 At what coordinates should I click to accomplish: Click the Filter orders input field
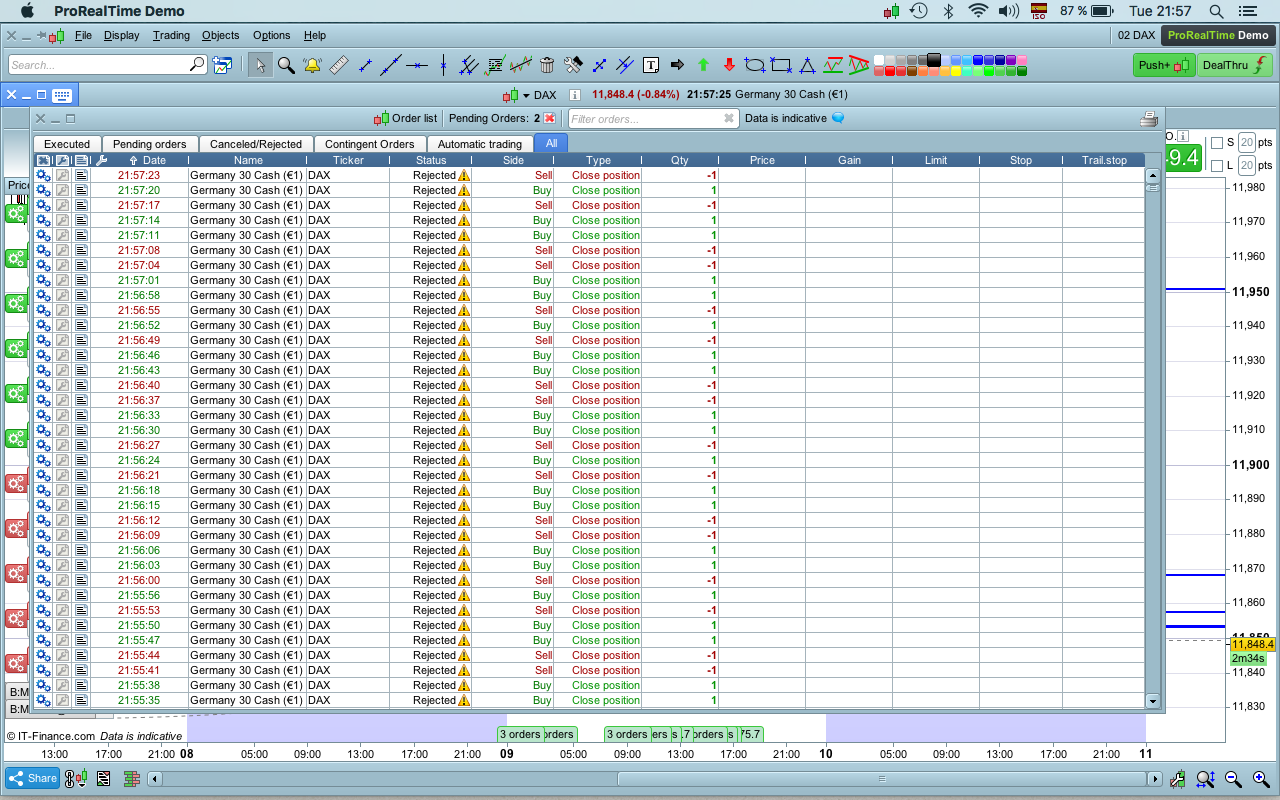pyautogui.click(x=645, y=118)
